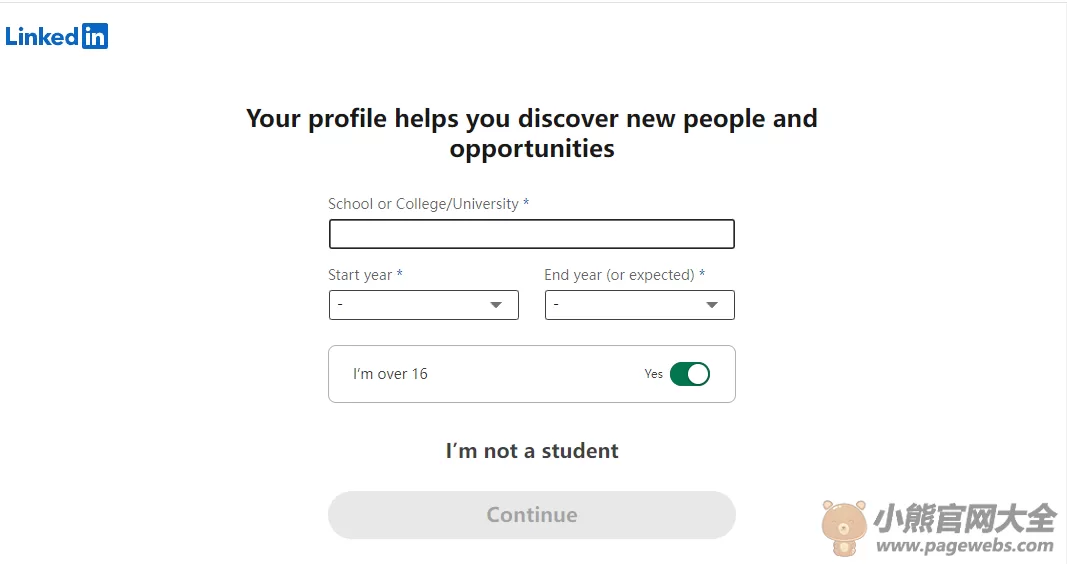Click the blue "in" square icon

(95, 36)
